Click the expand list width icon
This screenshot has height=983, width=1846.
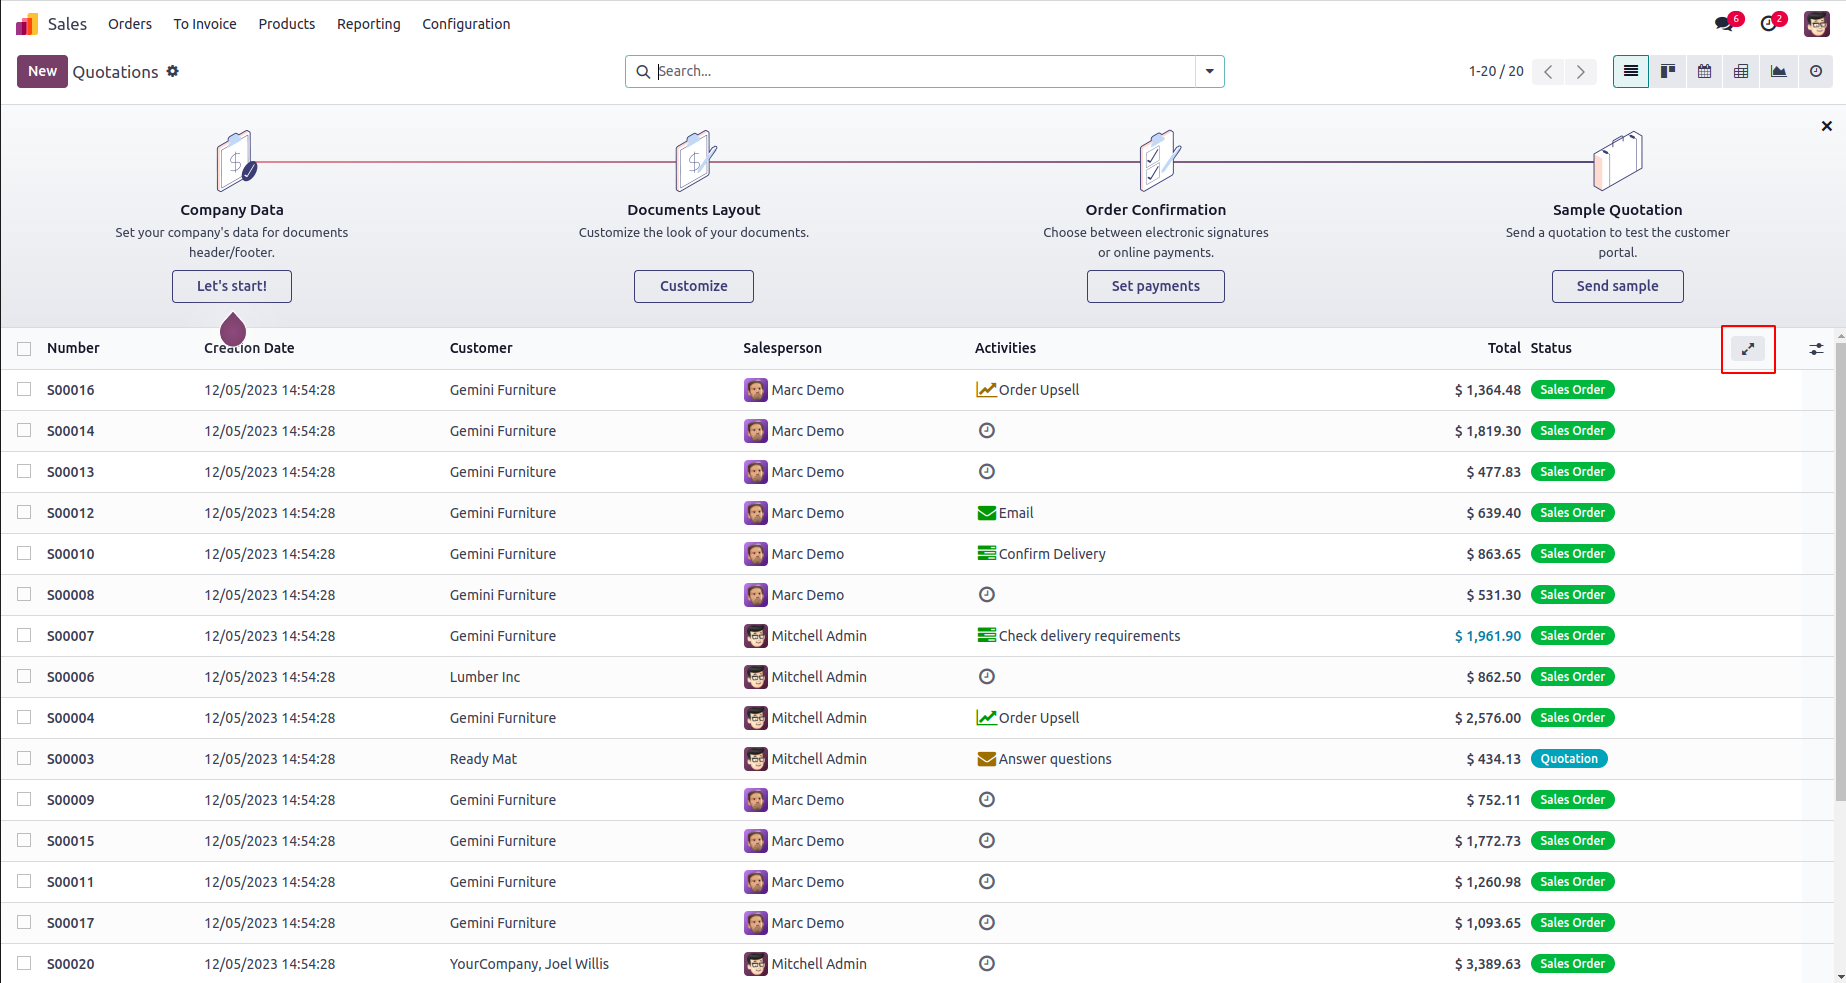[1748, 349]
